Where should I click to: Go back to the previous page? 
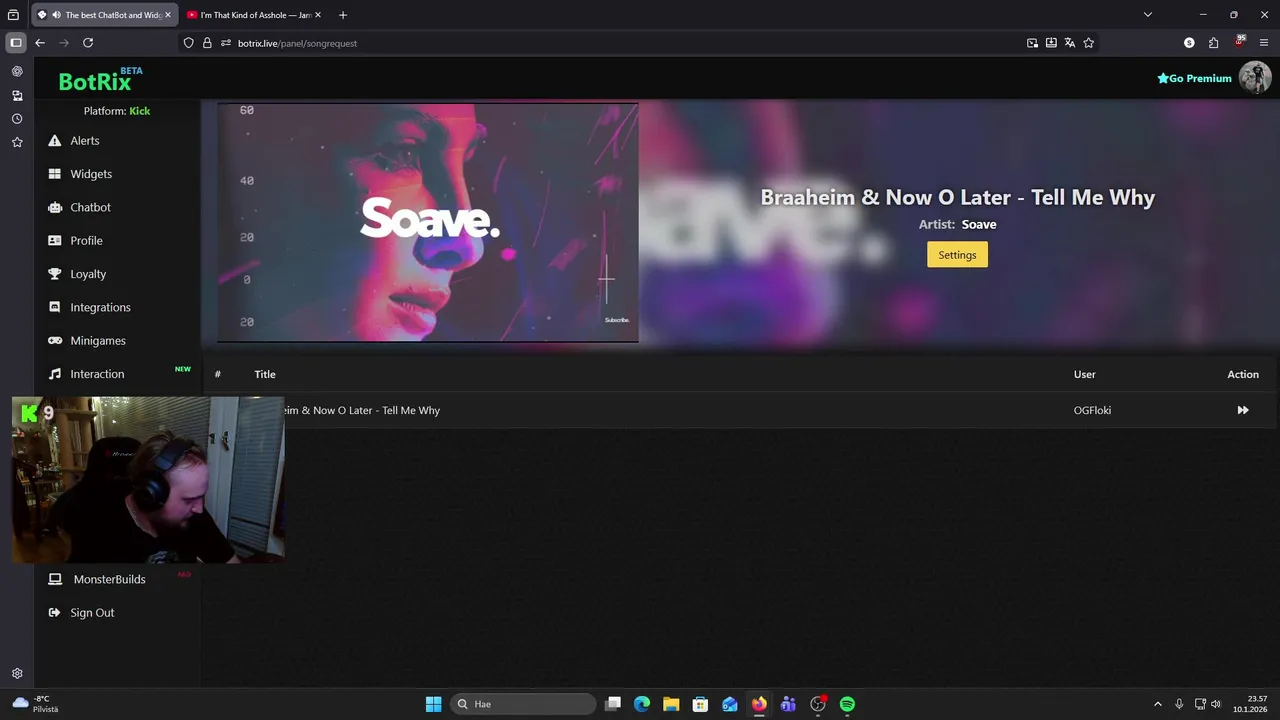point(40,43)
